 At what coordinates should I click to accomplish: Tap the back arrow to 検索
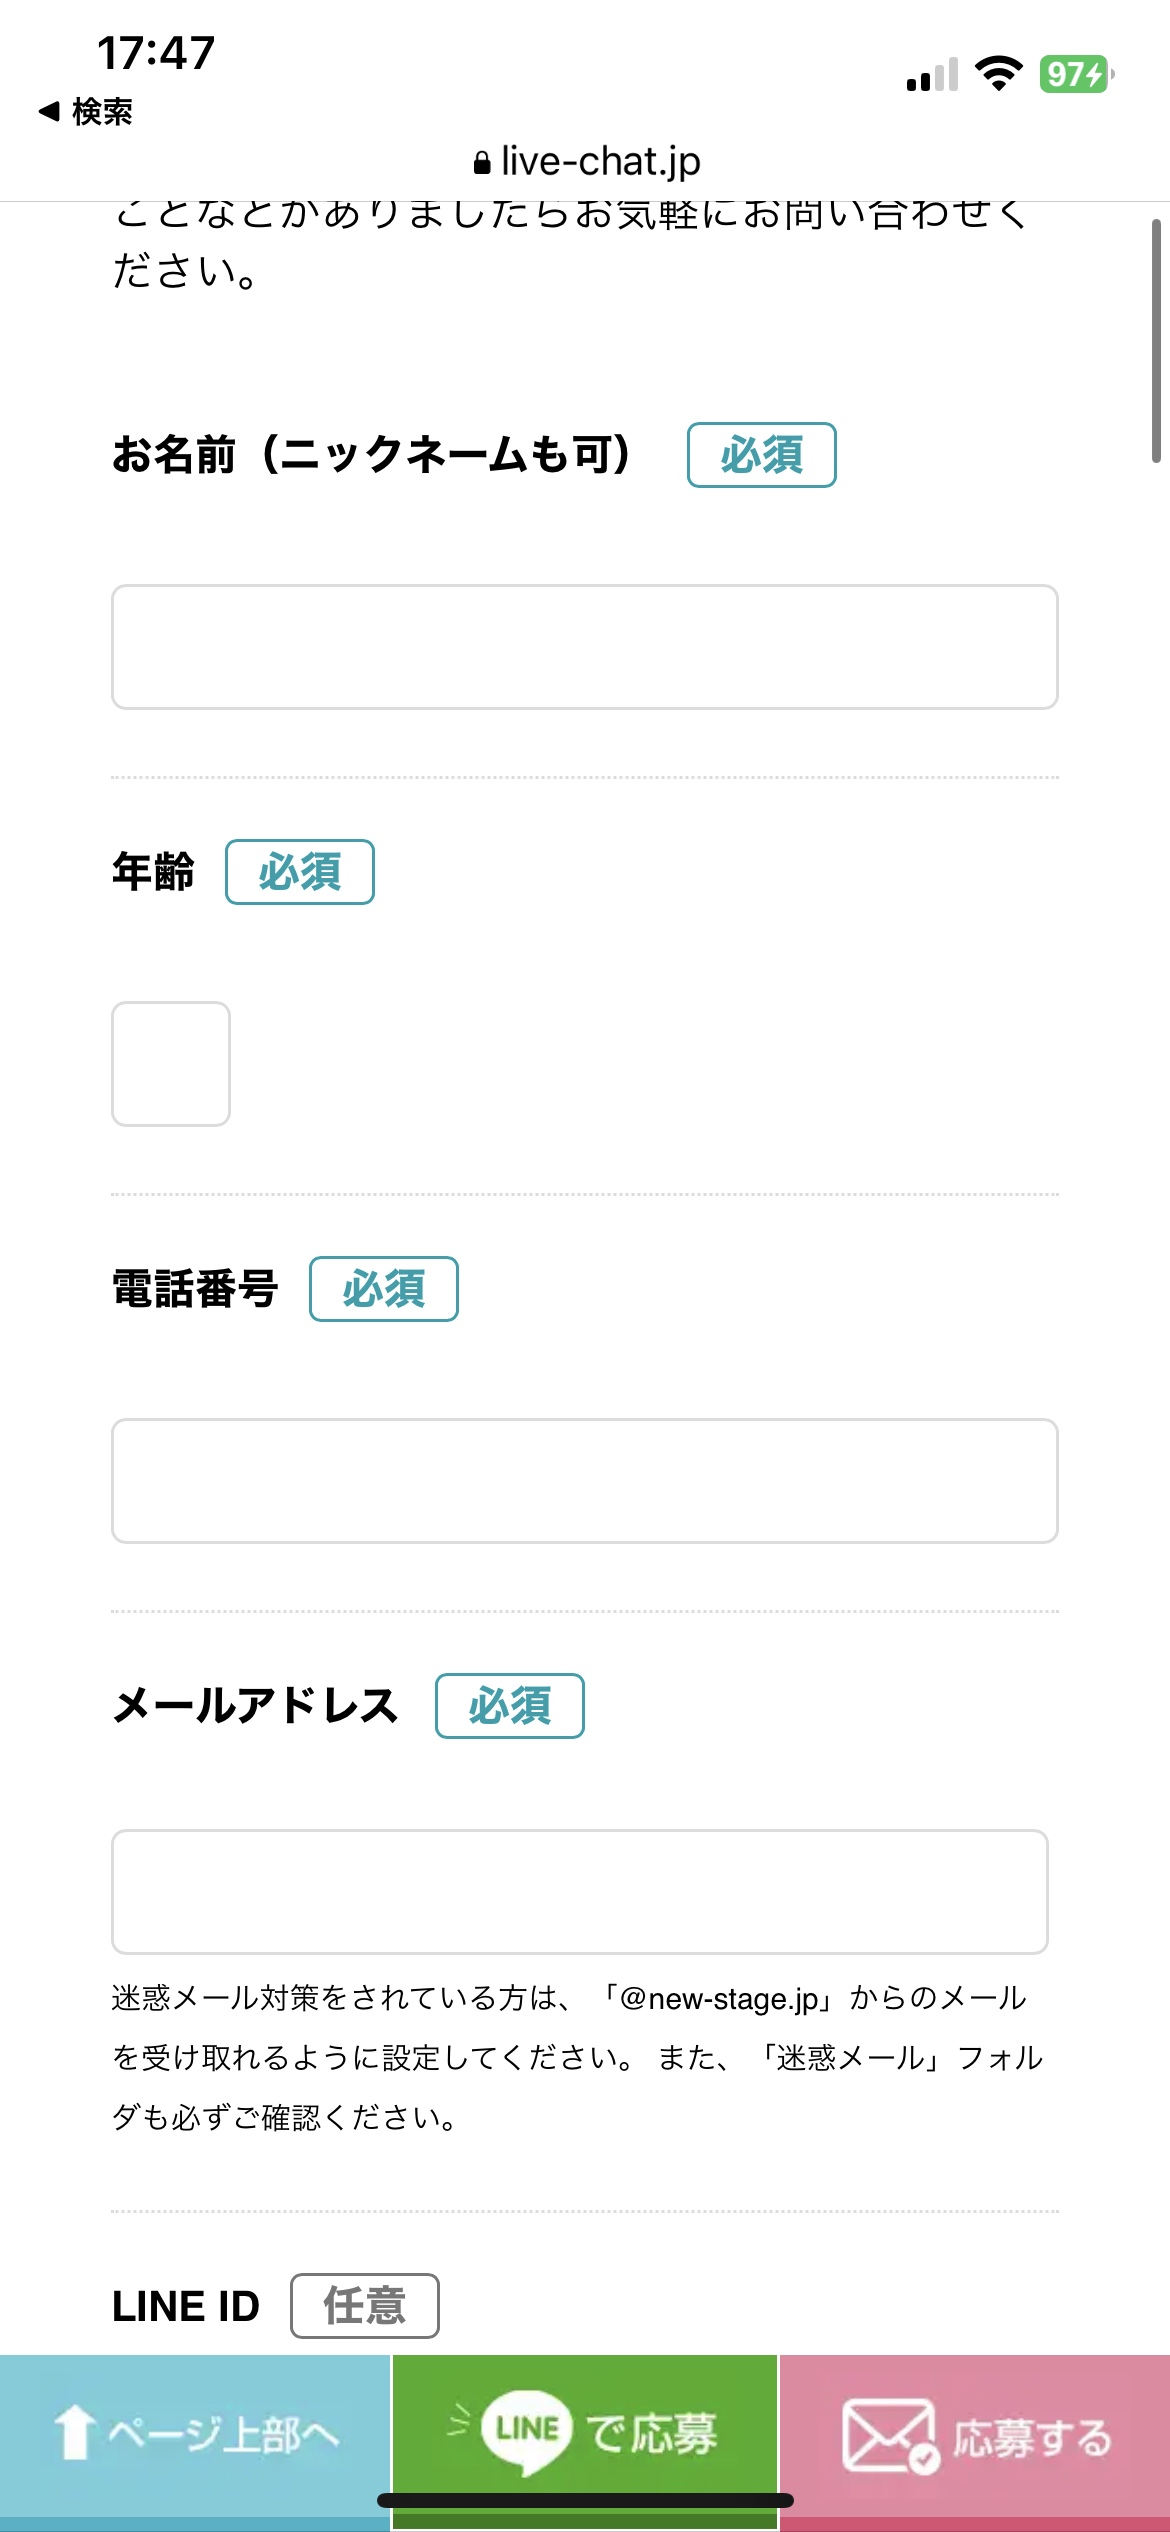pyautogui.click(x=49, y=111)
